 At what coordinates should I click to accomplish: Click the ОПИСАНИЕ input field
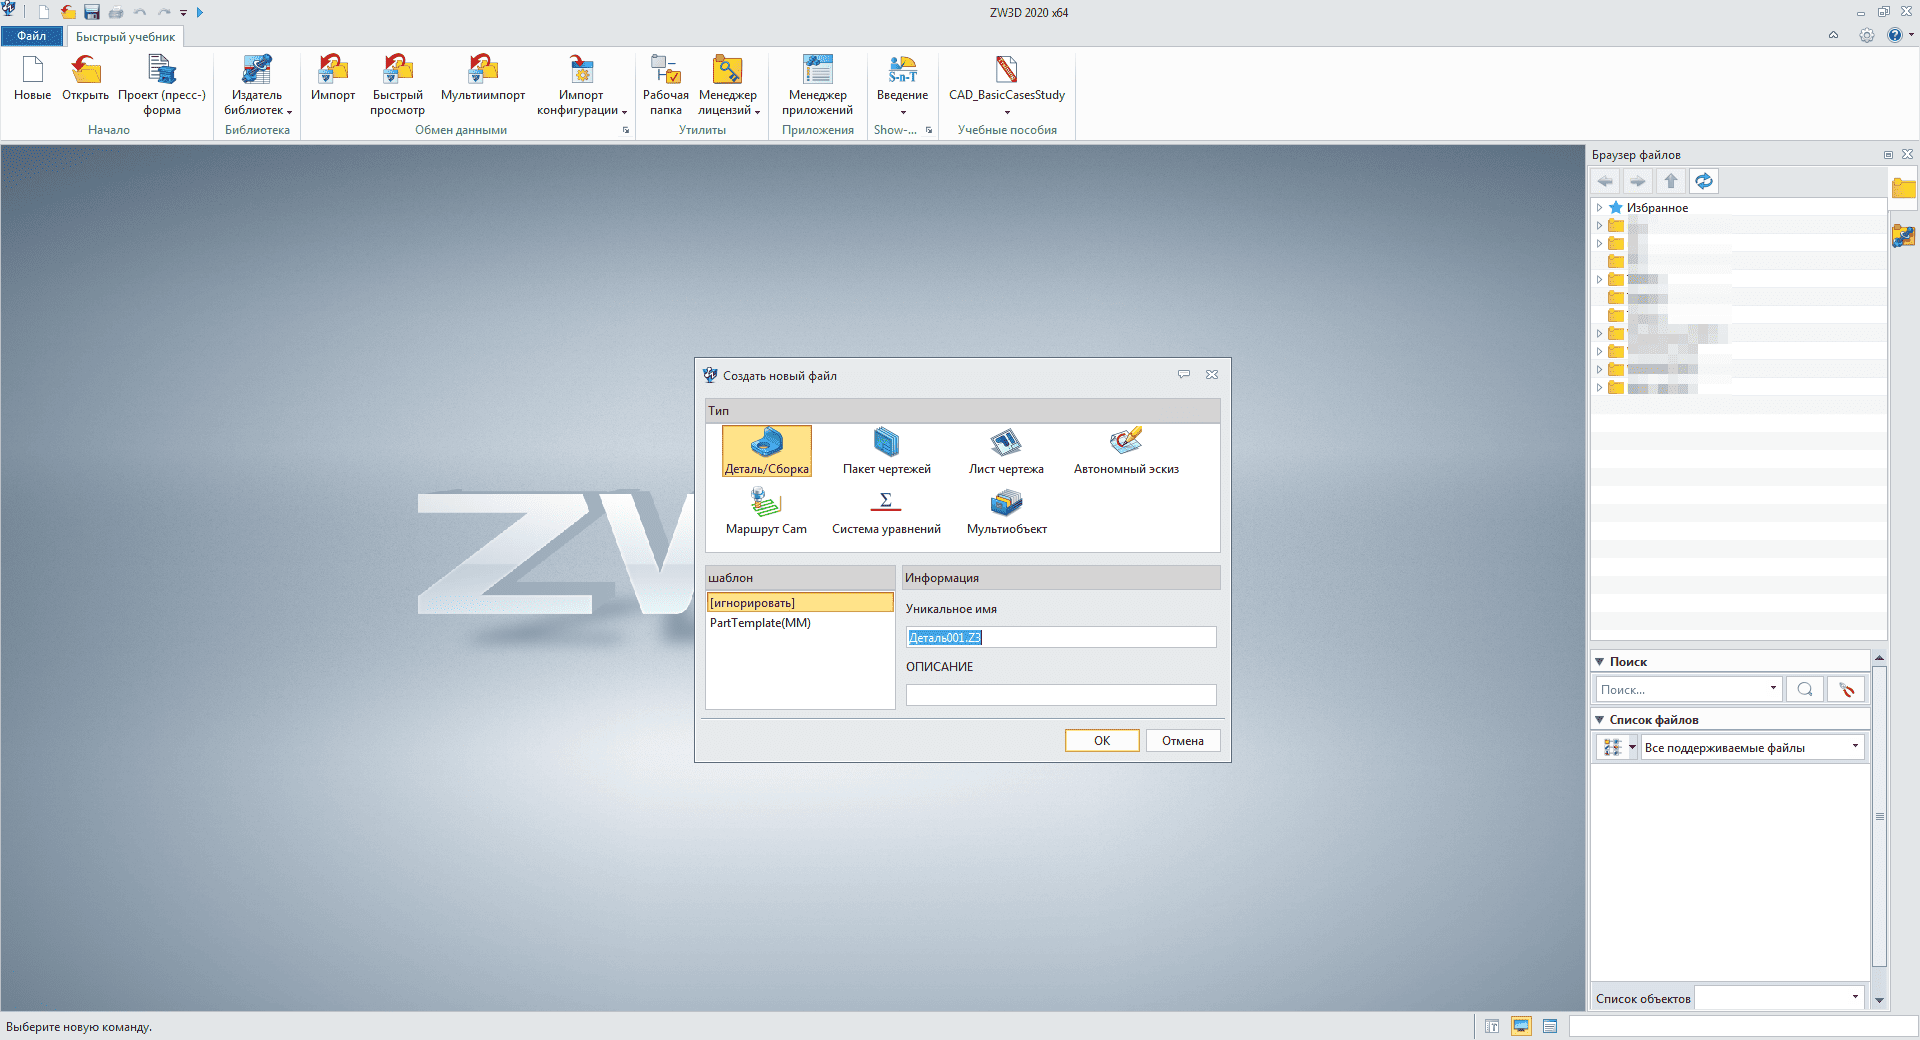click(1061, 694)
